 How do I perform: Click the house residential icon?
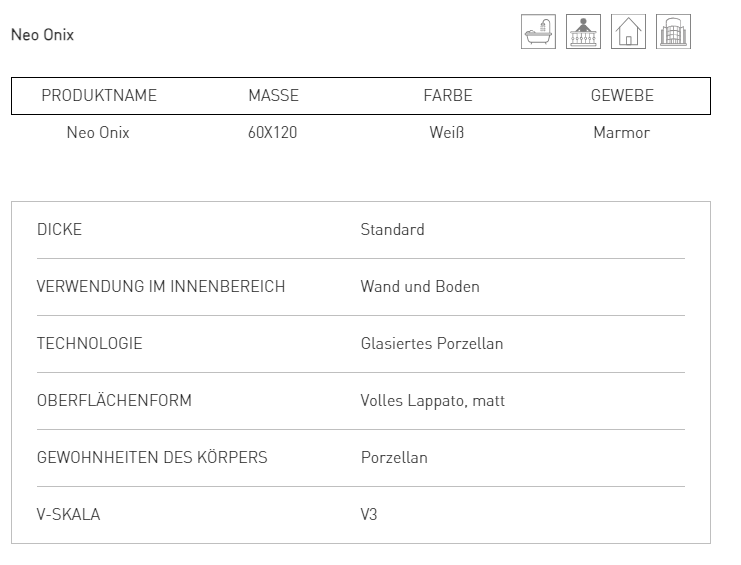coord(628,32)
